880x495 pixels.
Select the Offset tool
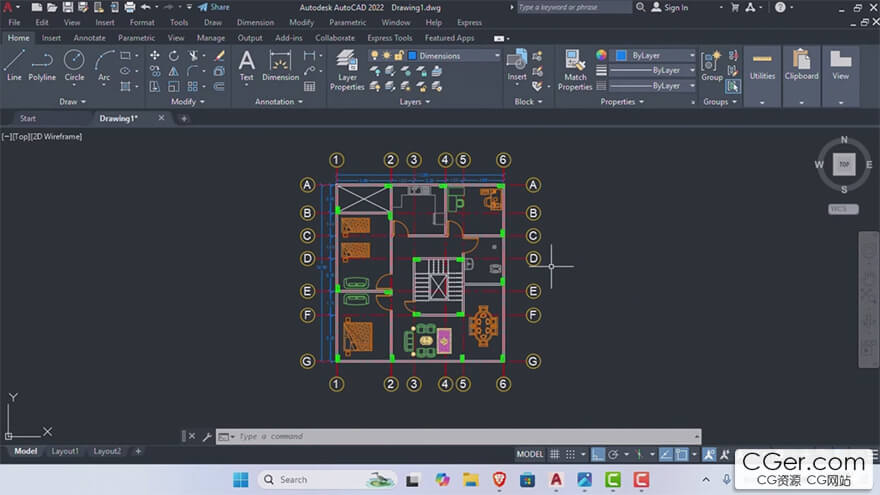tap(219, 86)
